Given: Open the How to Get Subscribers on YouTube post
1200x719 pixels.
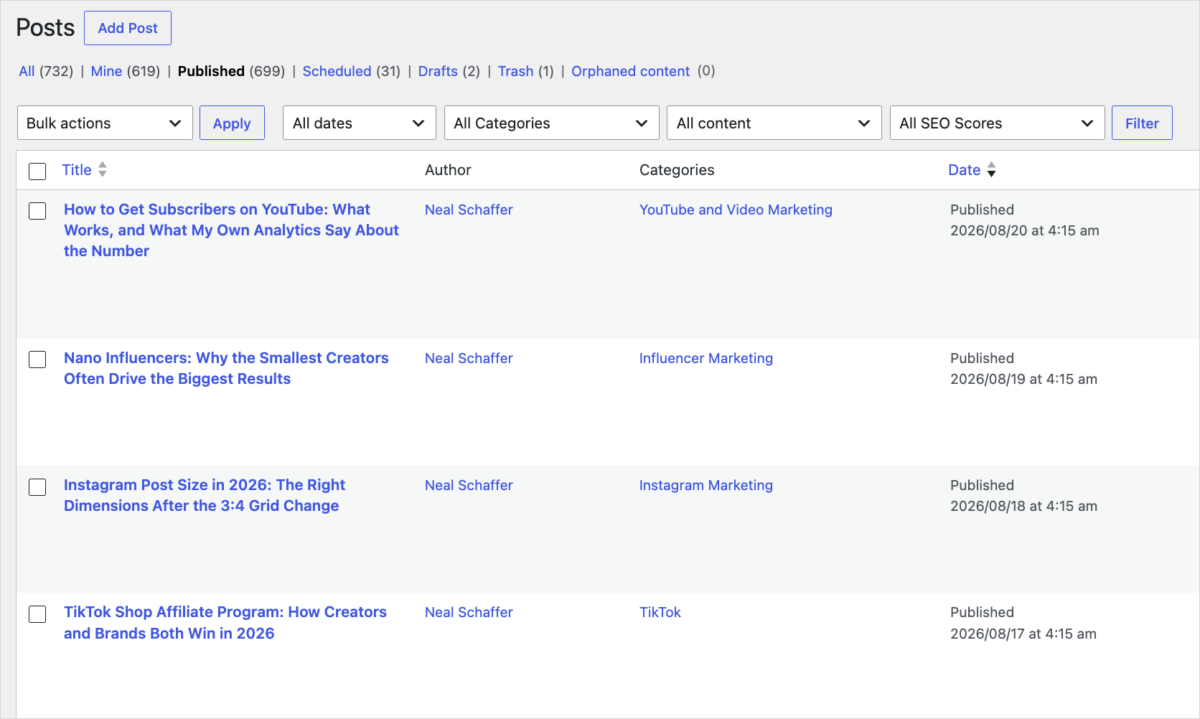Looking at the screenshot, I should (x=231, y=230).
